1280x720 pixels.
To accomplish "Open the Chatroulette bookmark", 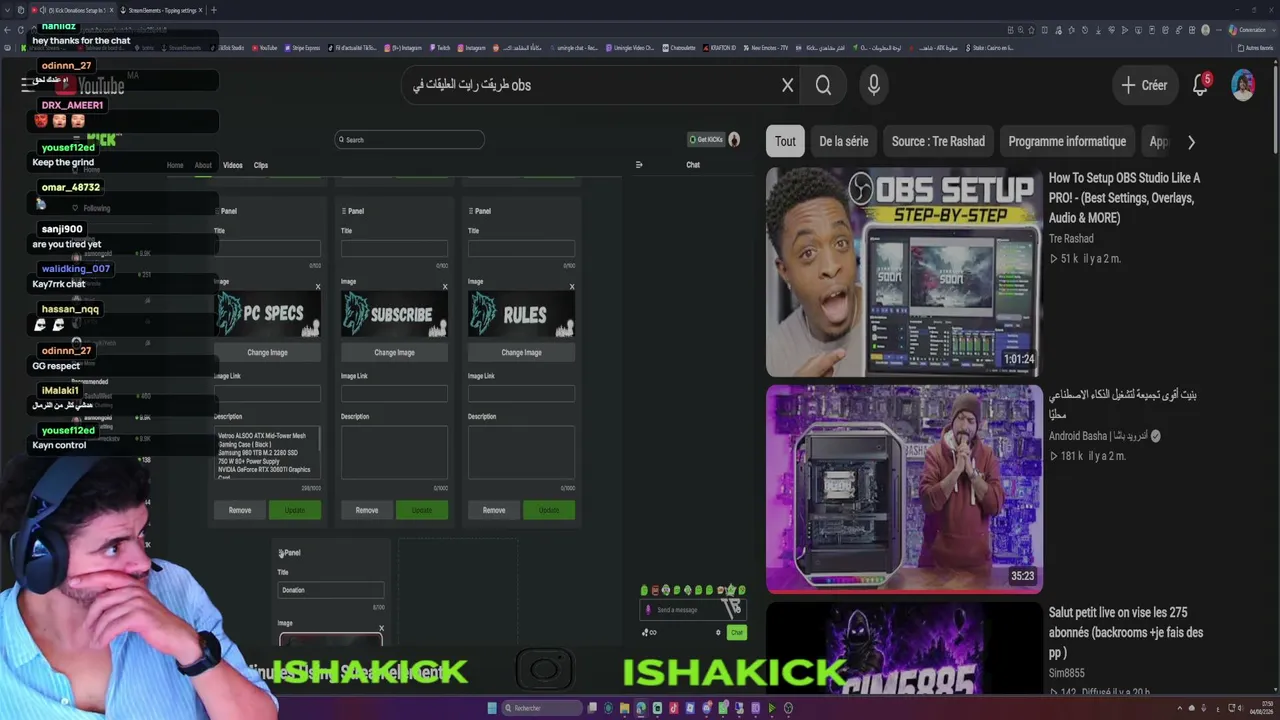I will pos(679,47).
